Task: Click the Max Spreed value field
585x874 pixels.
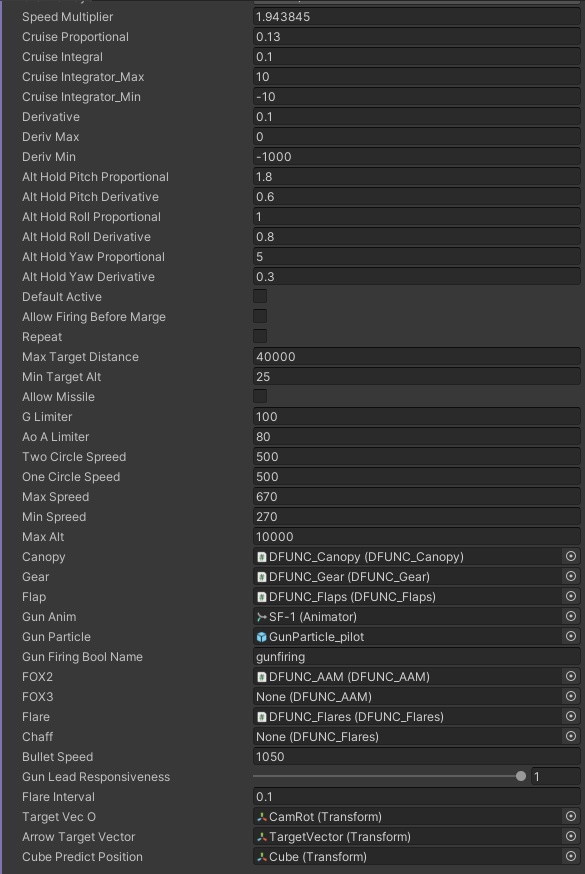Action: coord(417,497)
